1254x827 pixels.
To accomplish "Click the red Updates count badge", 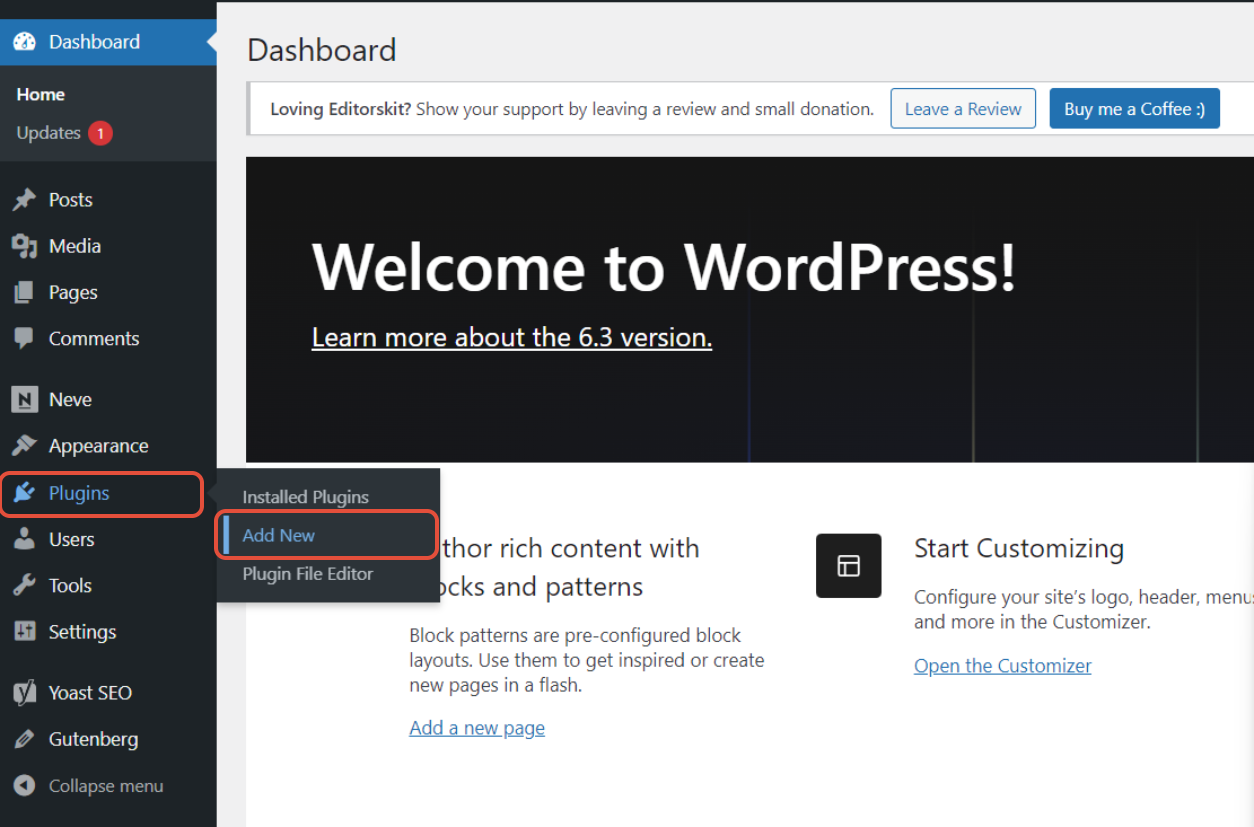I will tap(100, 133).
